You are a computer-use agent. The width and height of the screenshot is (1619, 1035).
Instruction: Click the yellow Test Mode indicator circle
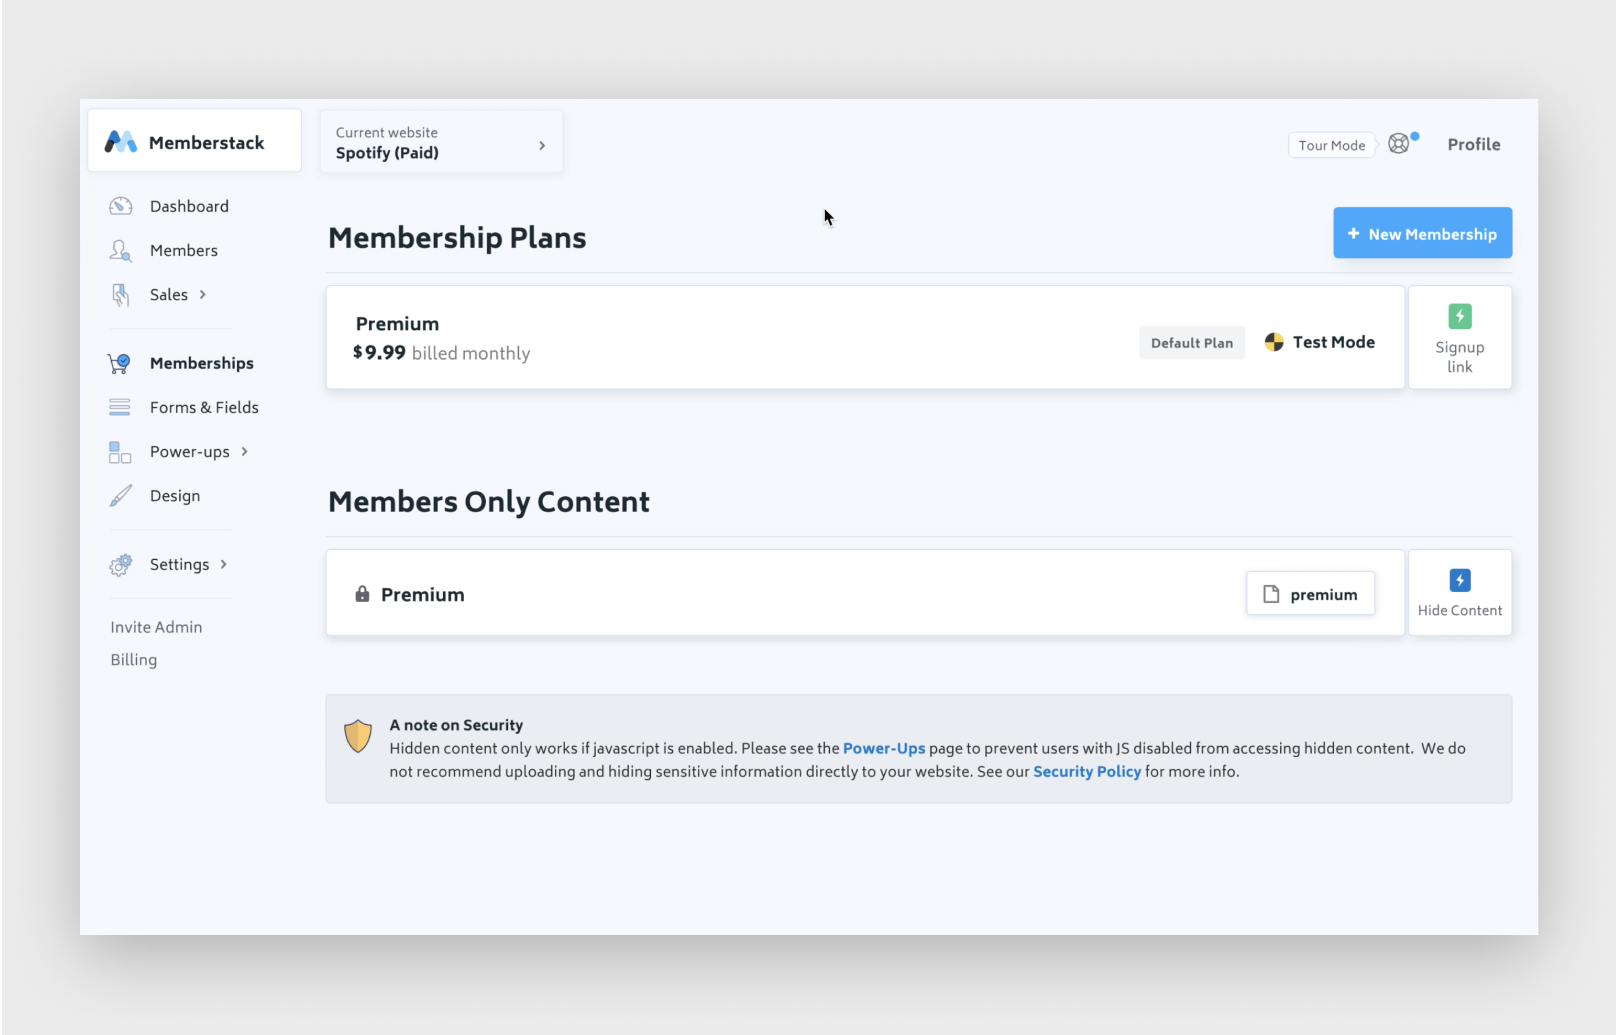pos(1273,341)
